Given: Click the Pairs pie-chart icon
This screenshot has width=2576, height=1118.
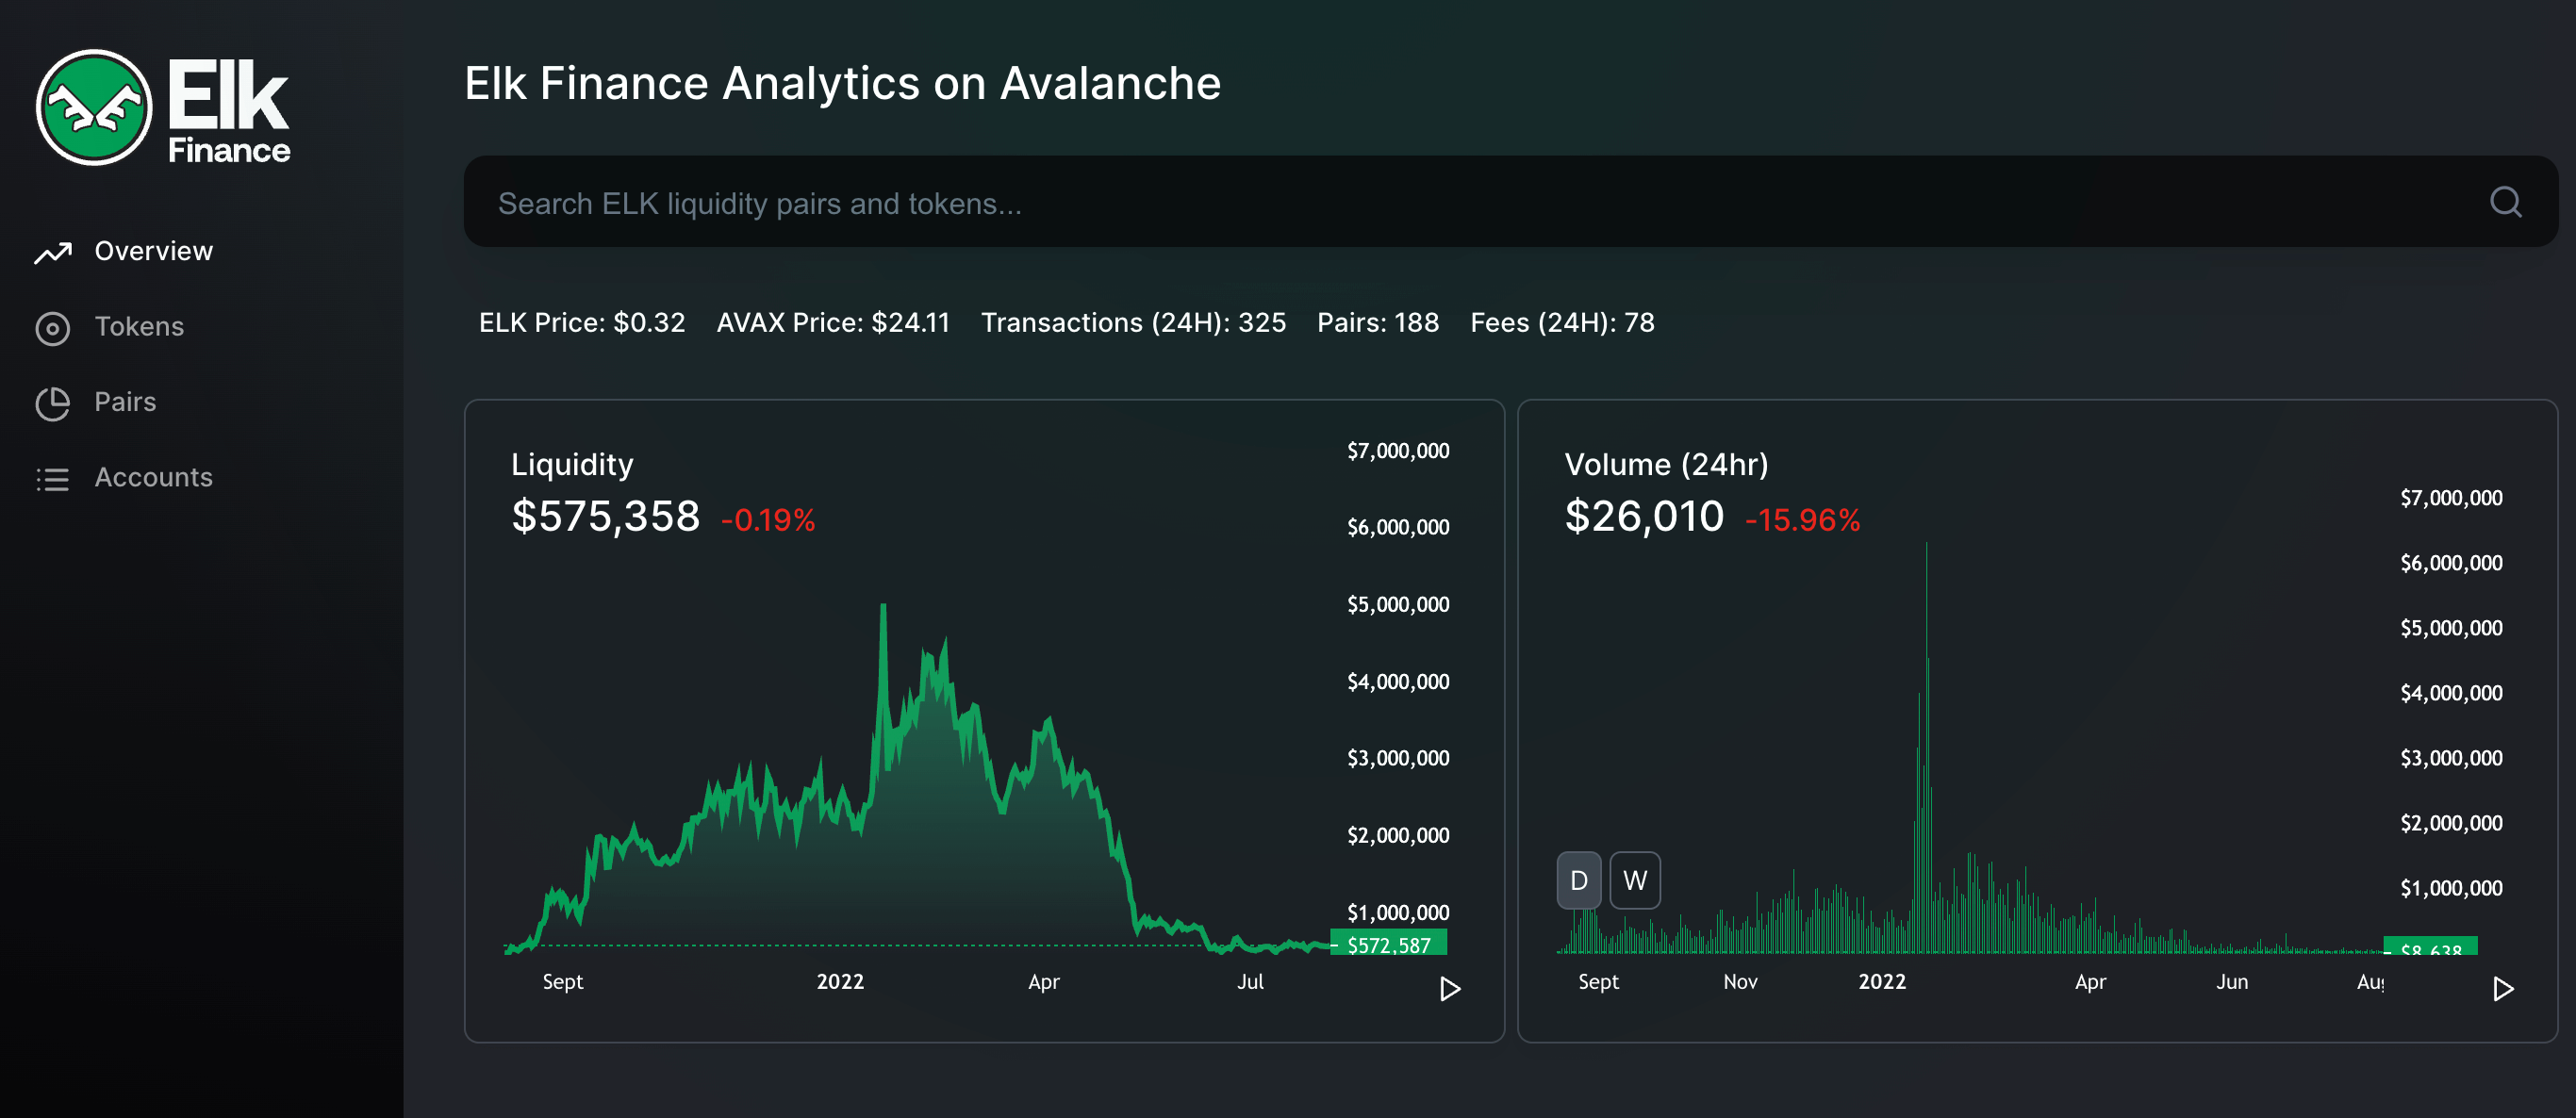Looking at the screenshot, I should click(53, 403).
